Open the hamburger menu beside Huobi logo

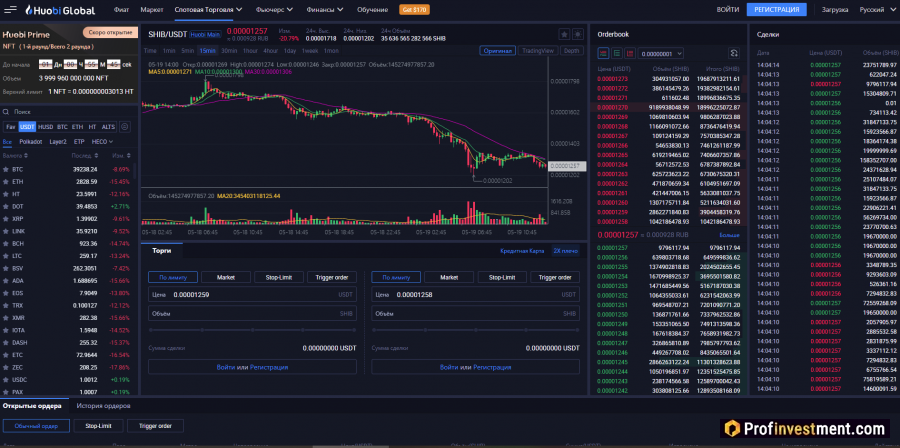pos(10,10)
